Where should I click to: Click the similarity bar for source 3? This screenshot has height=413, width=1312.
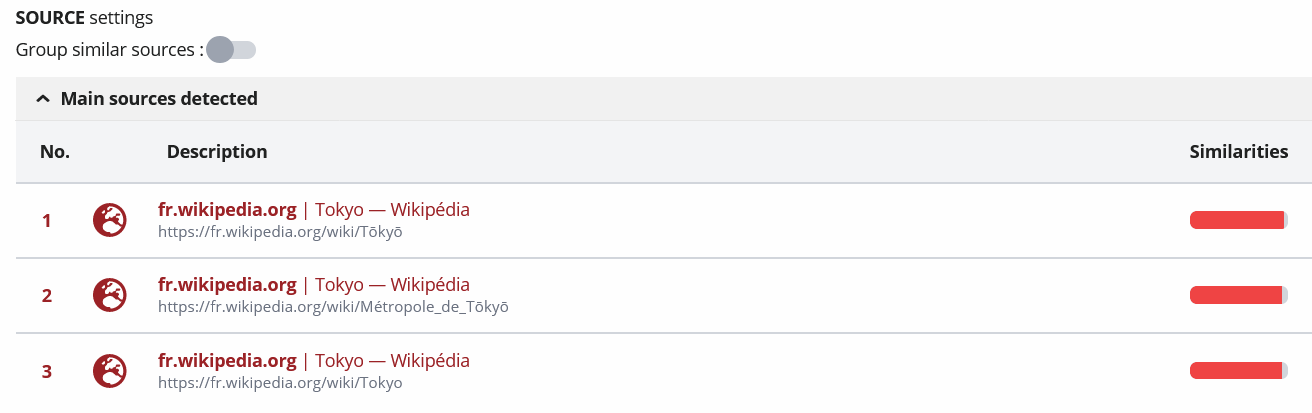[x=1238, y=371]
